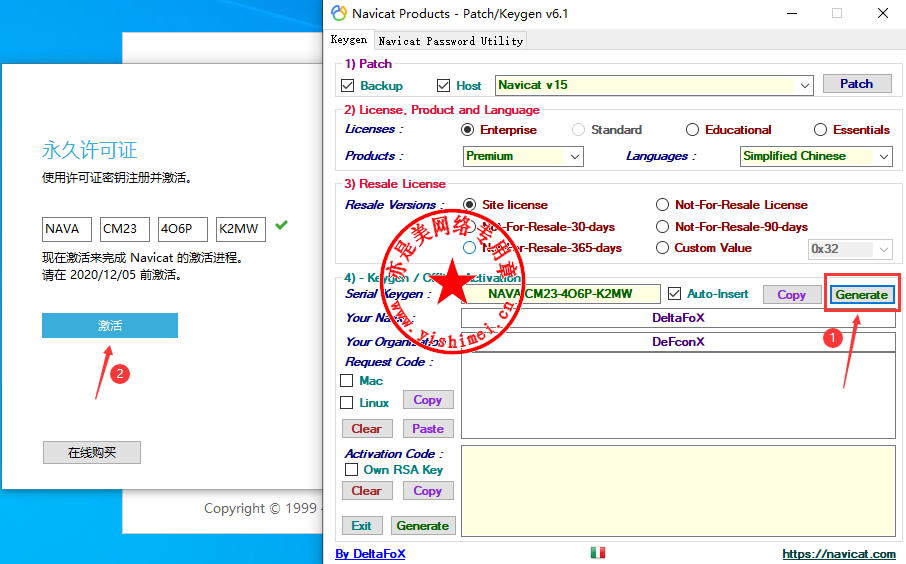Image resolution: width=906 pixels, height=564 pixels.
Task: Enable the Mac checkbox
Action: 347,380
